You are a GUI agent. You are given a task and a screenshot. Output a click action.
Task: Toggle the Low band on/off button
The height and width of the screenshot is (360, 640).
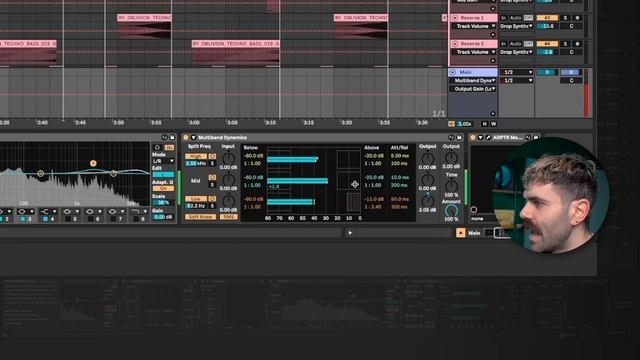(x=196, y=199)
